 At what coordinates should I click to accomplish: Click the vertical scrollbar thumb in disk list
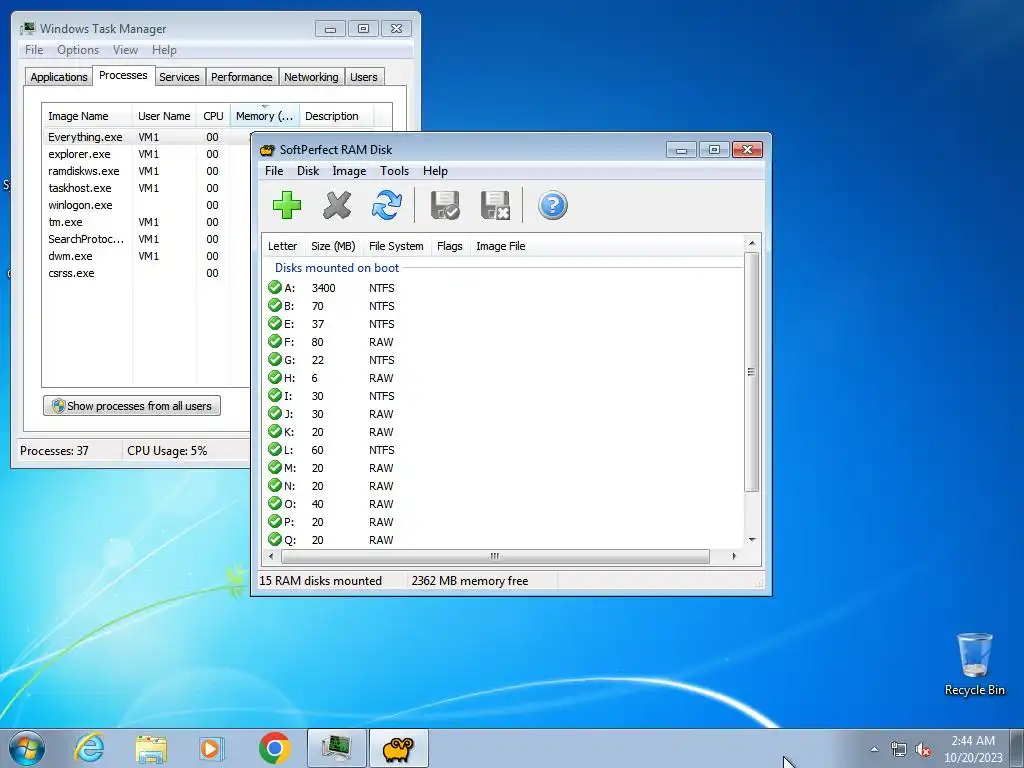[752, 372]
